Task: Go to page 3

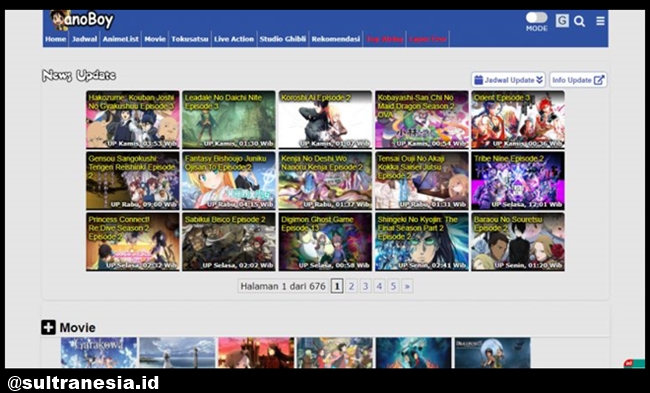Action: click(365, 286)
